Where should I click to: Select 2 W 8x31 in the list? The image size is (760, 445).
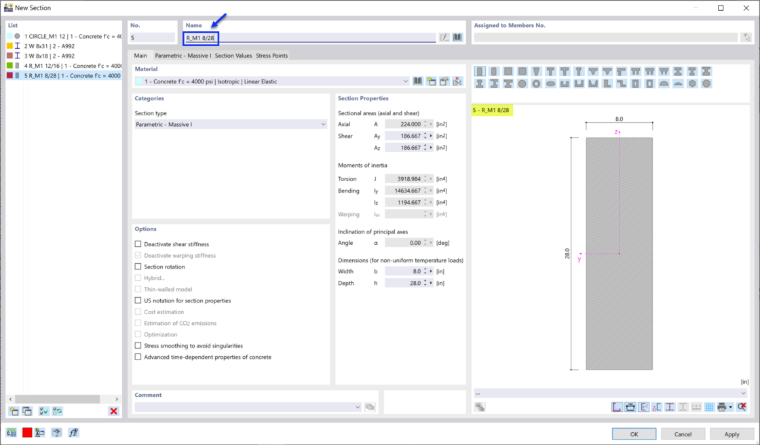pyautogui.click(x=64, y=46)
